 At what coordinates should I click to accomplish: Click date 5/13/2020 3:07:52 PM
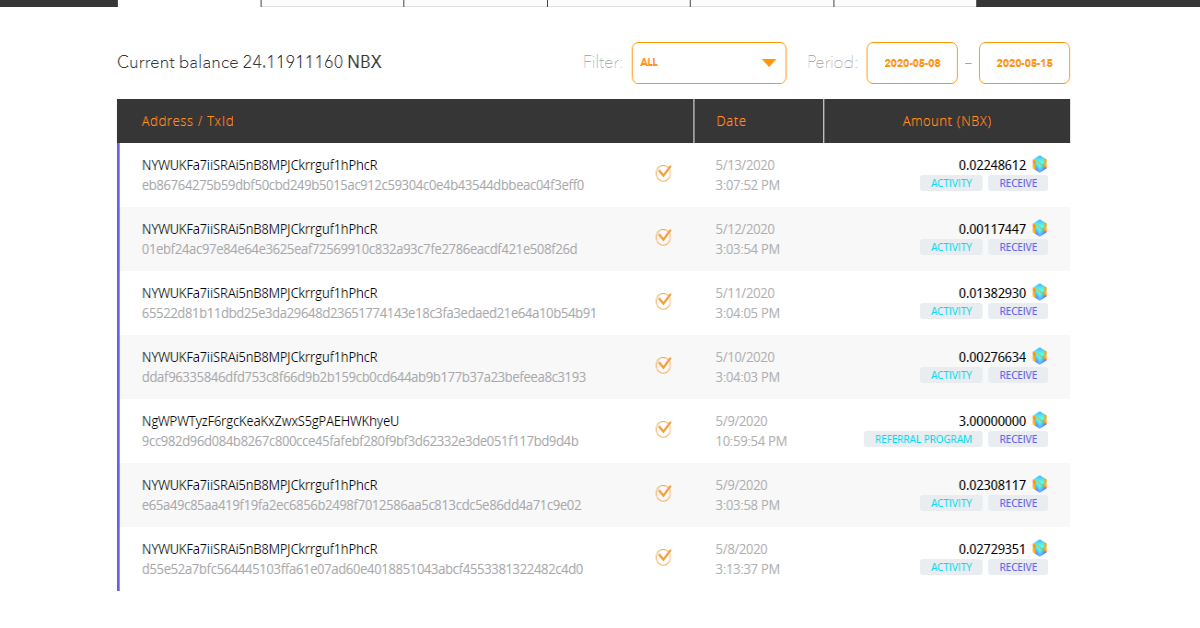click(x=748, y=175)
